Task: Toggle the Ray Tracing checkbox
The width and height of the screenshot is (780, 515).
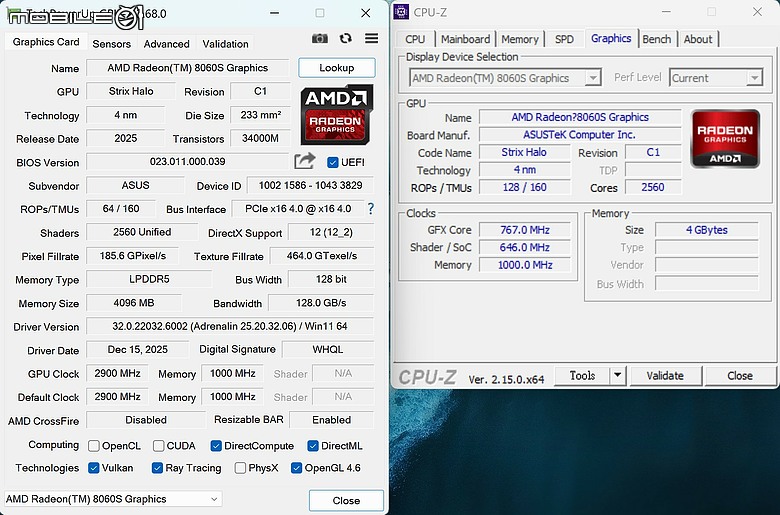Action: [157, 468]
